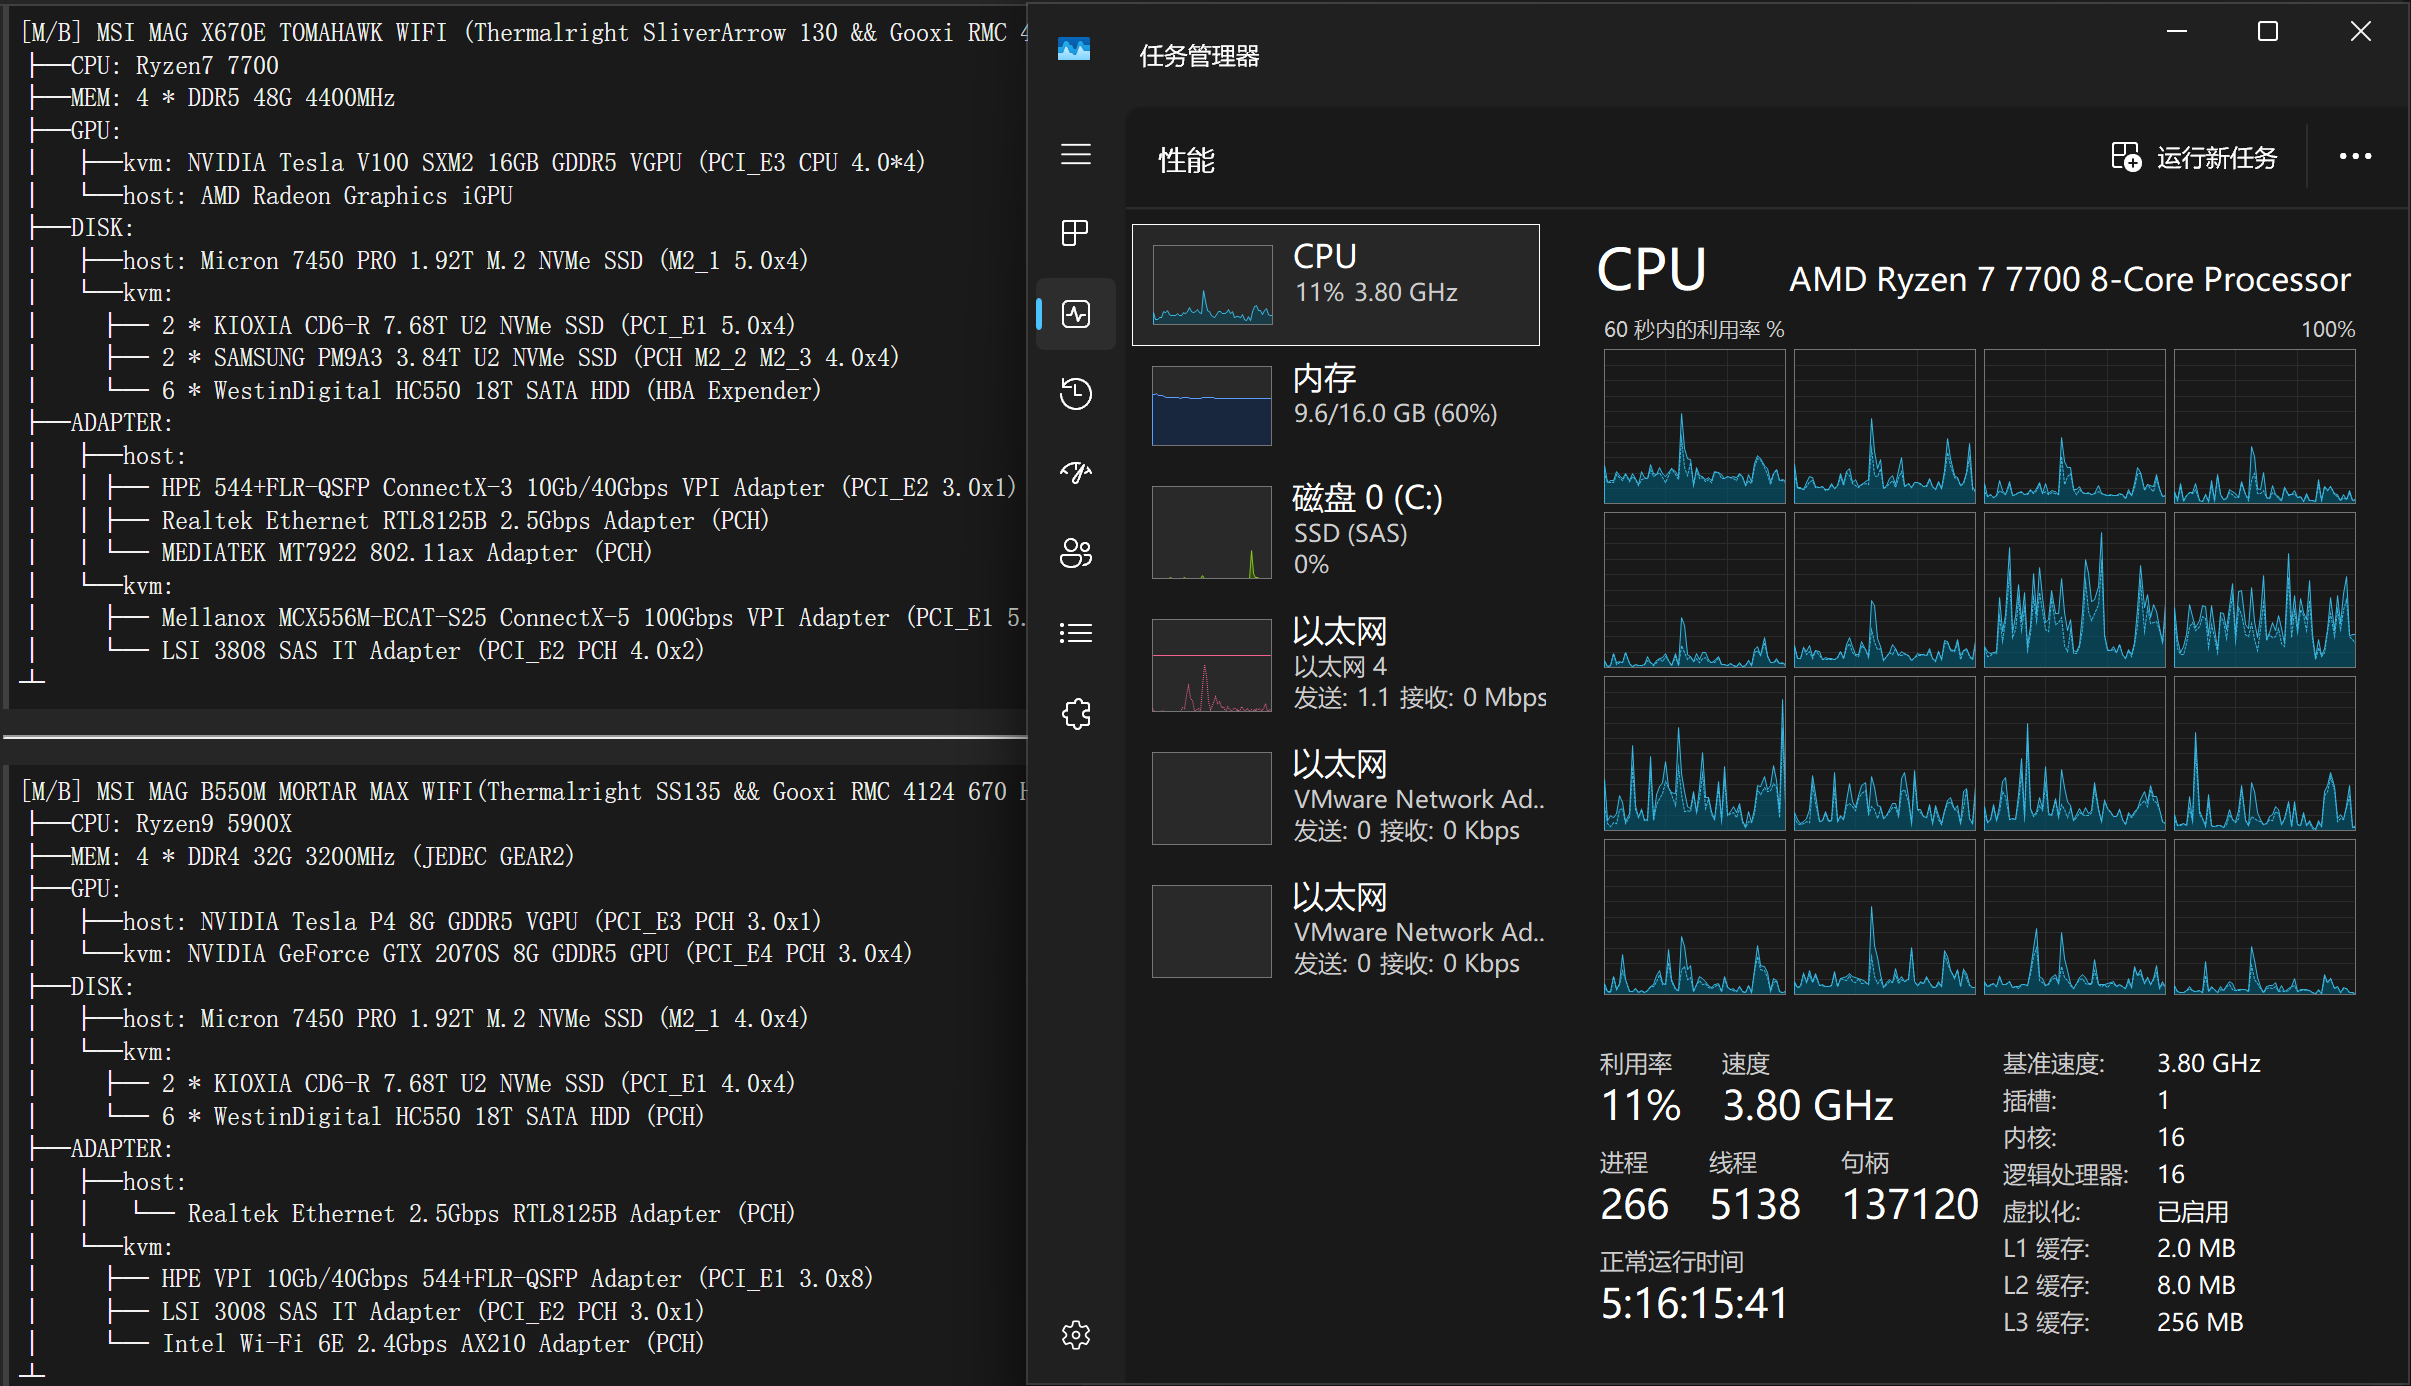Image resolution: width=2411 pixels, height=1386 pixels.
Task: Click the Task Manager title icon
Action: point(1074,48)
